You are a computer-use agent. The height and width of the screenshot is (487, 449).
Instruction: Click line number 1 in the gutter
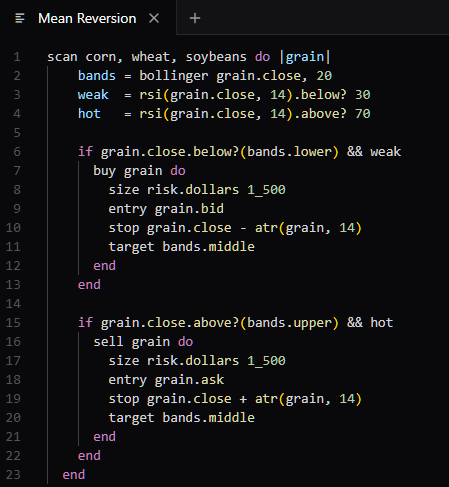click(17, 57)
